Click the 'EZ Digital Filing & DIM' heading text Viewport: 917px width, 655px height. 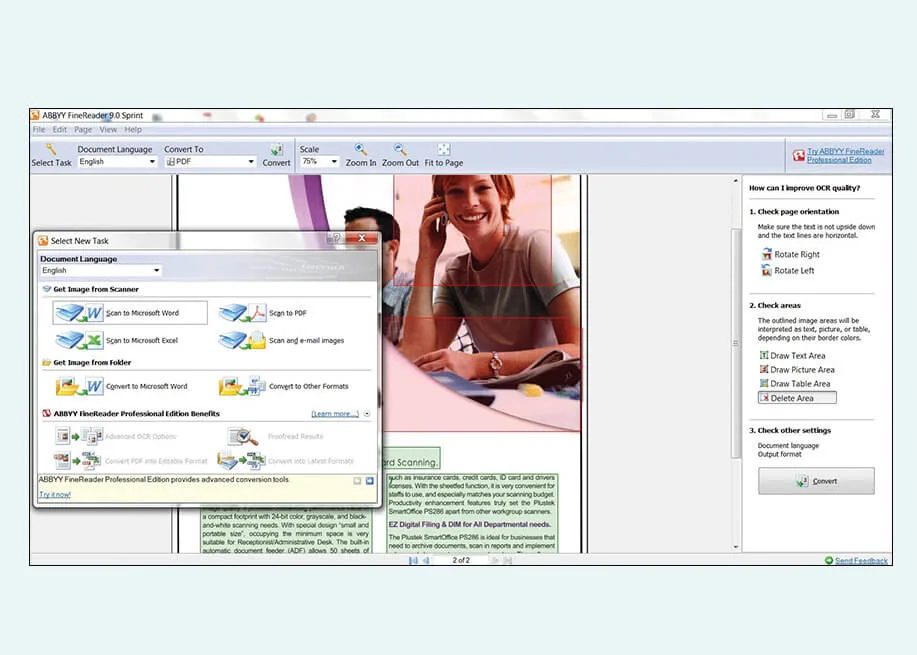(x=470, y=525)
